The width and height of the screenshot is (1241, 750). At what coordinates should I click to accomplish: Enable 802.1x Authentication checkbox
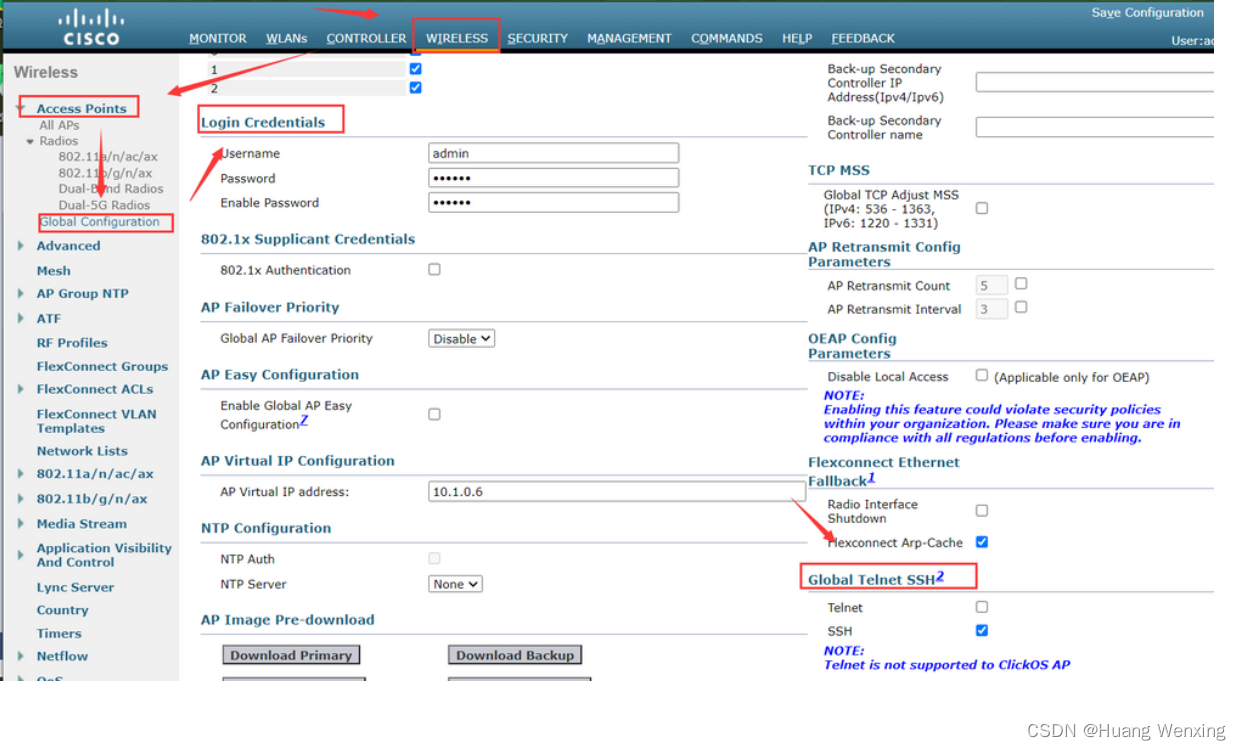(434, 269)
